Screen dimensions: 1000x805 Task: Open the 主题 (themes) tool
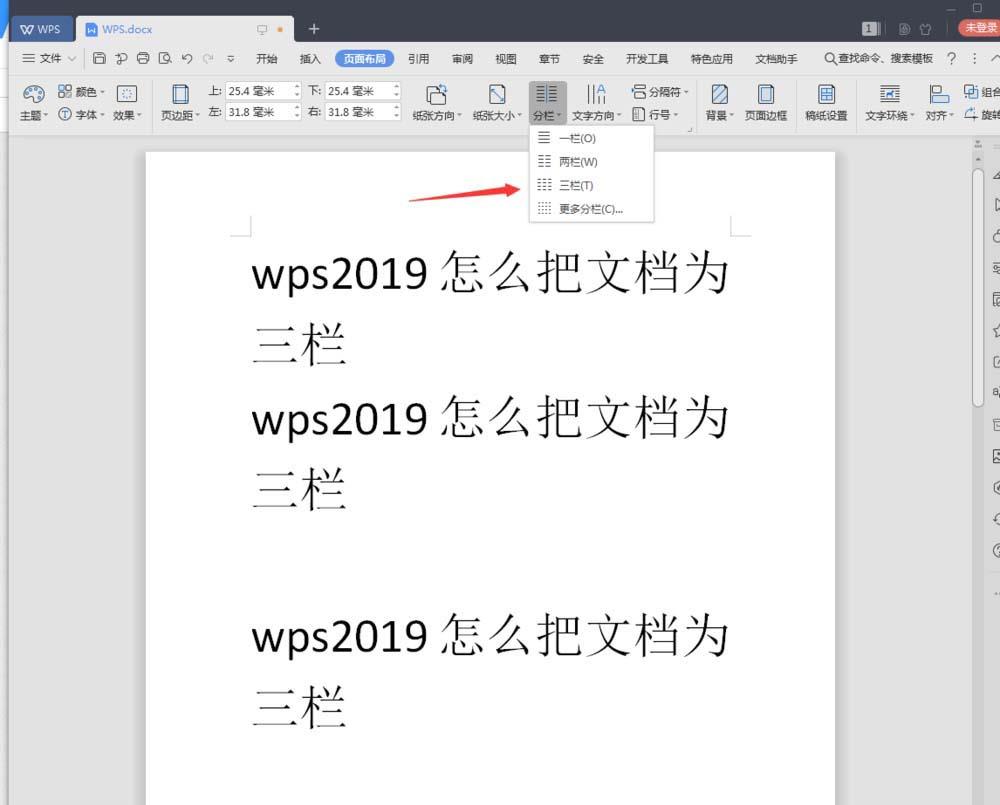pos(33,100)
